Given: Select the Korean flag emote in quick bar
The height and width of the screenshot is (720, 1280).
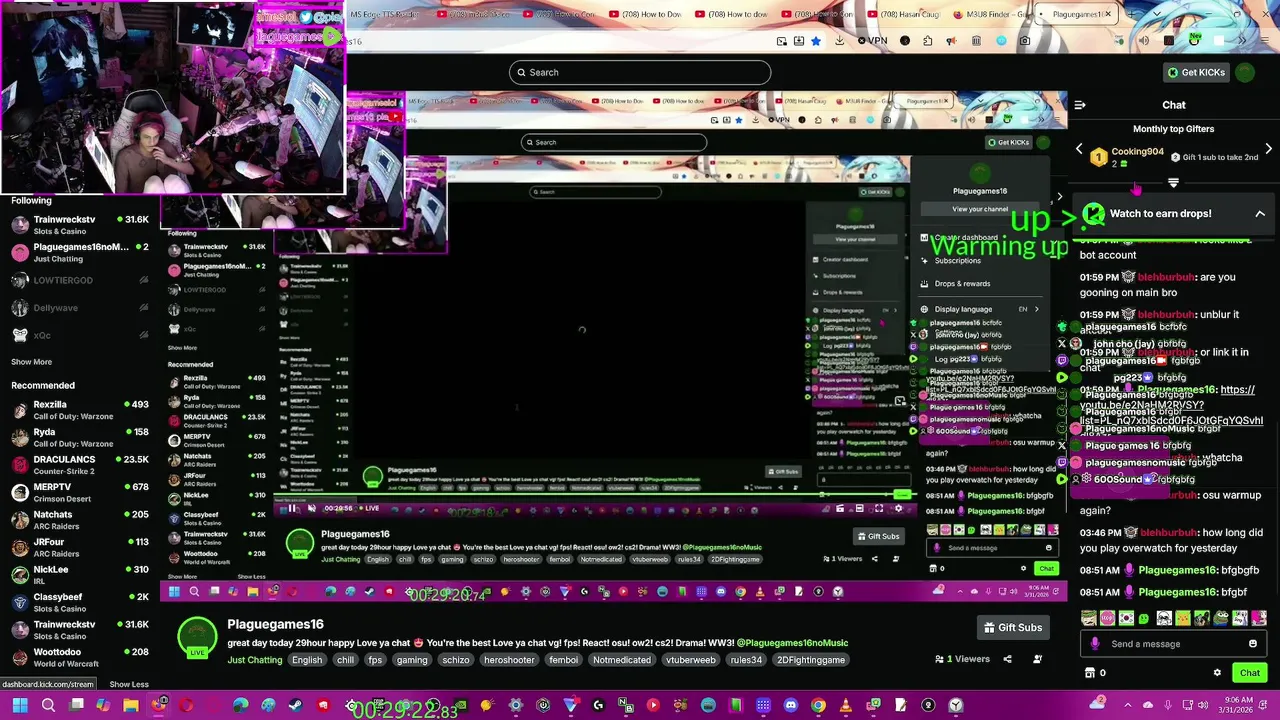Looking at the screenshot, I should click(x=1126, y=618).
